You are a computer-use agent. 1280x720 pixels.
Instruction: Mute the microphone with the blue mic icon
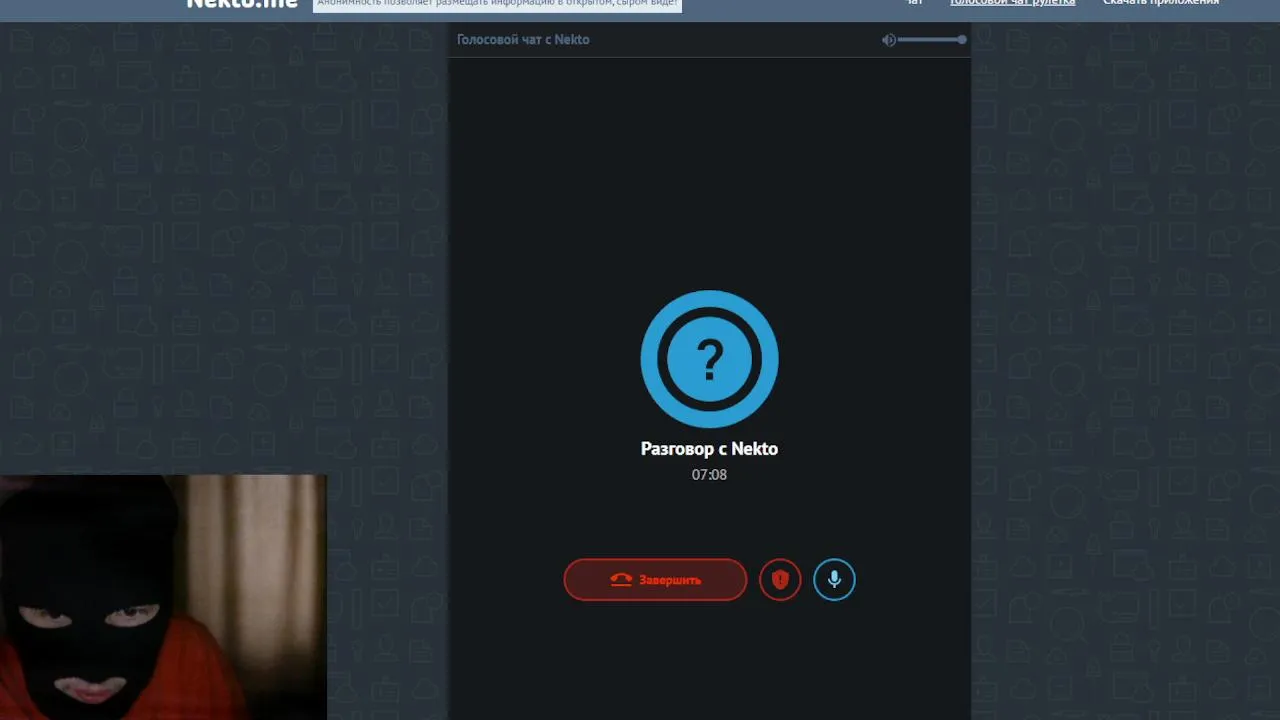[834, 580]
